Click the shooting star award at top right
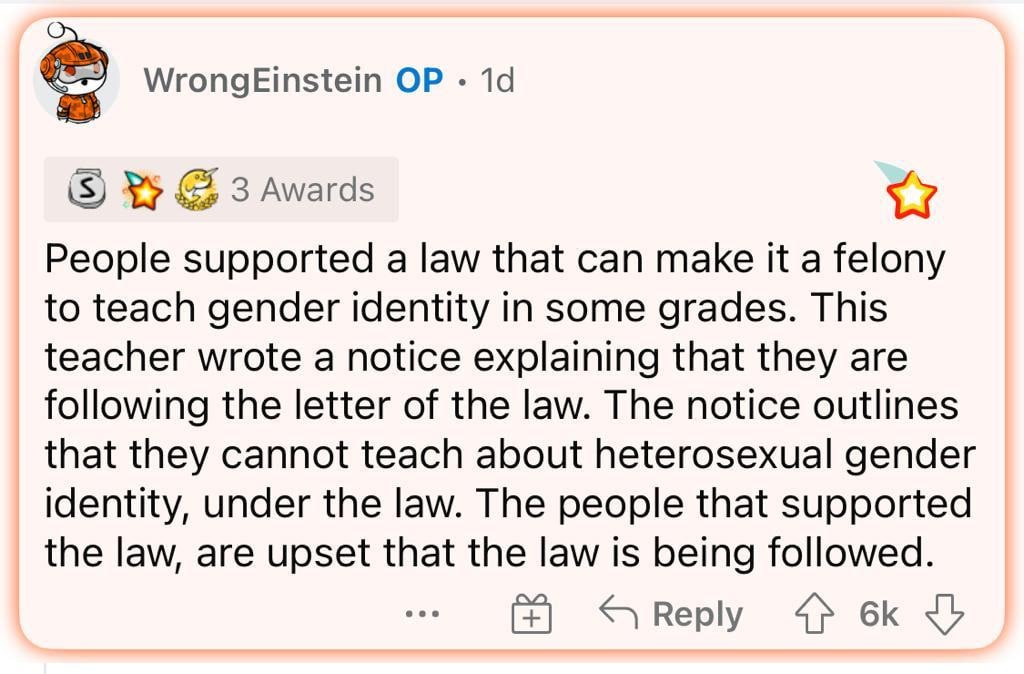 coord(909,193)
